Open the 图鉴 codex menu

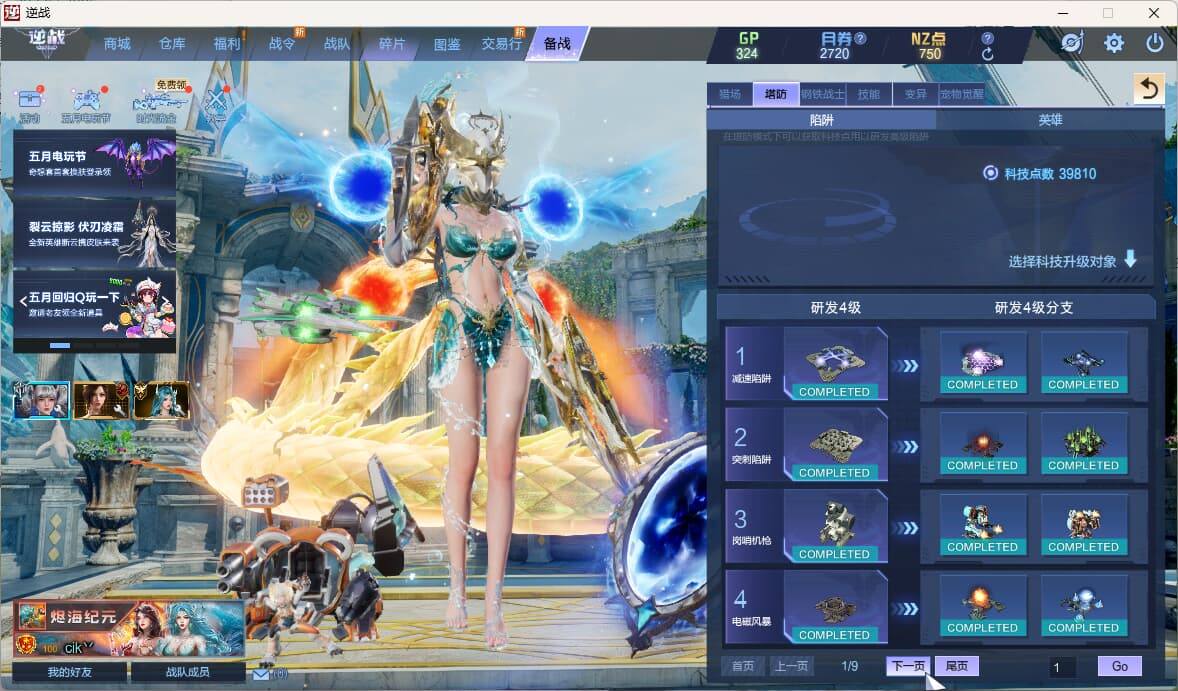click(446, 44)
